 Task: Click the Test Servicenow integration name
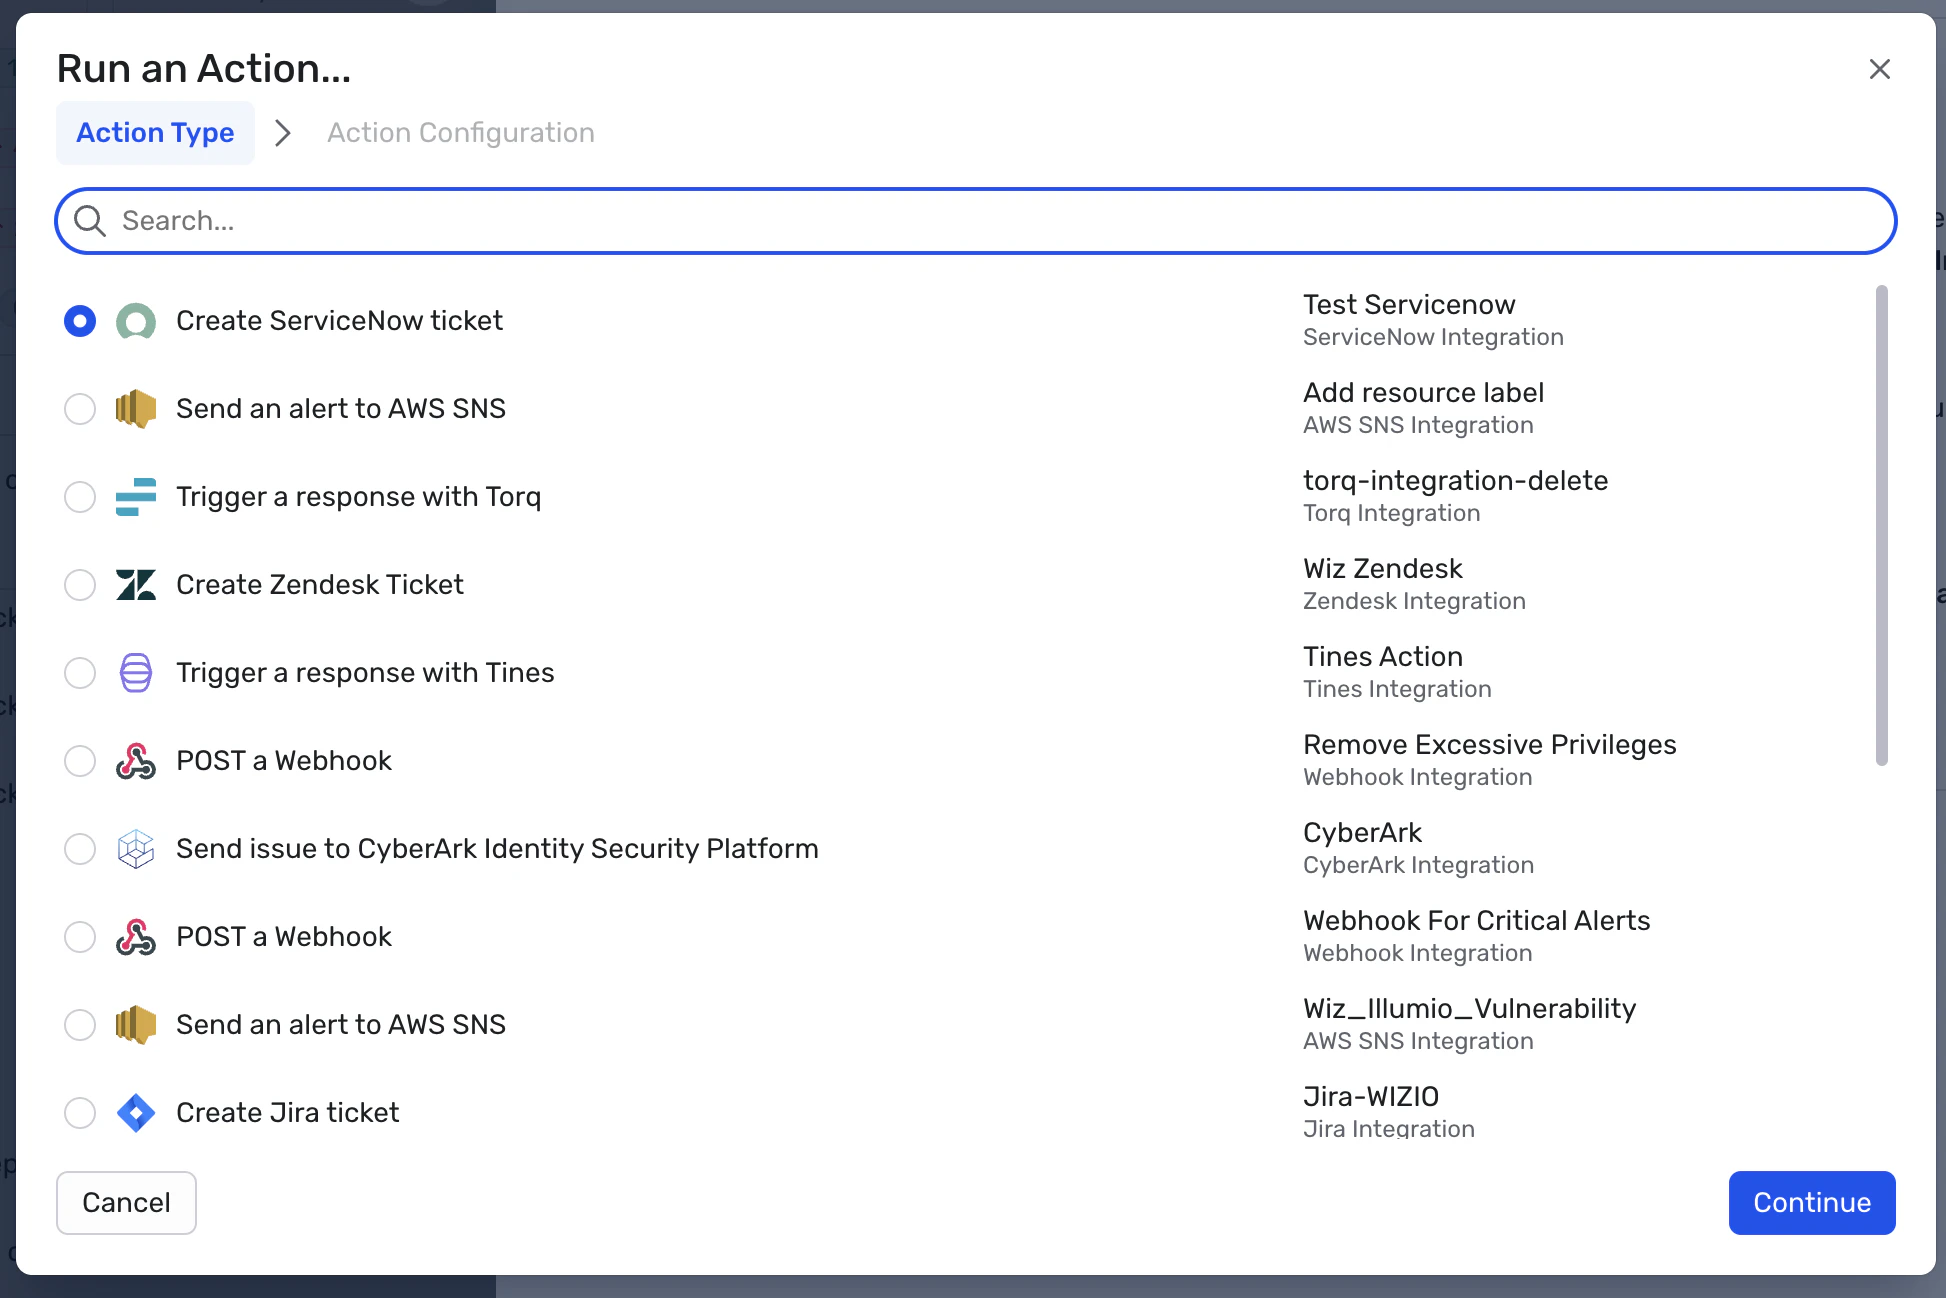1409,305
